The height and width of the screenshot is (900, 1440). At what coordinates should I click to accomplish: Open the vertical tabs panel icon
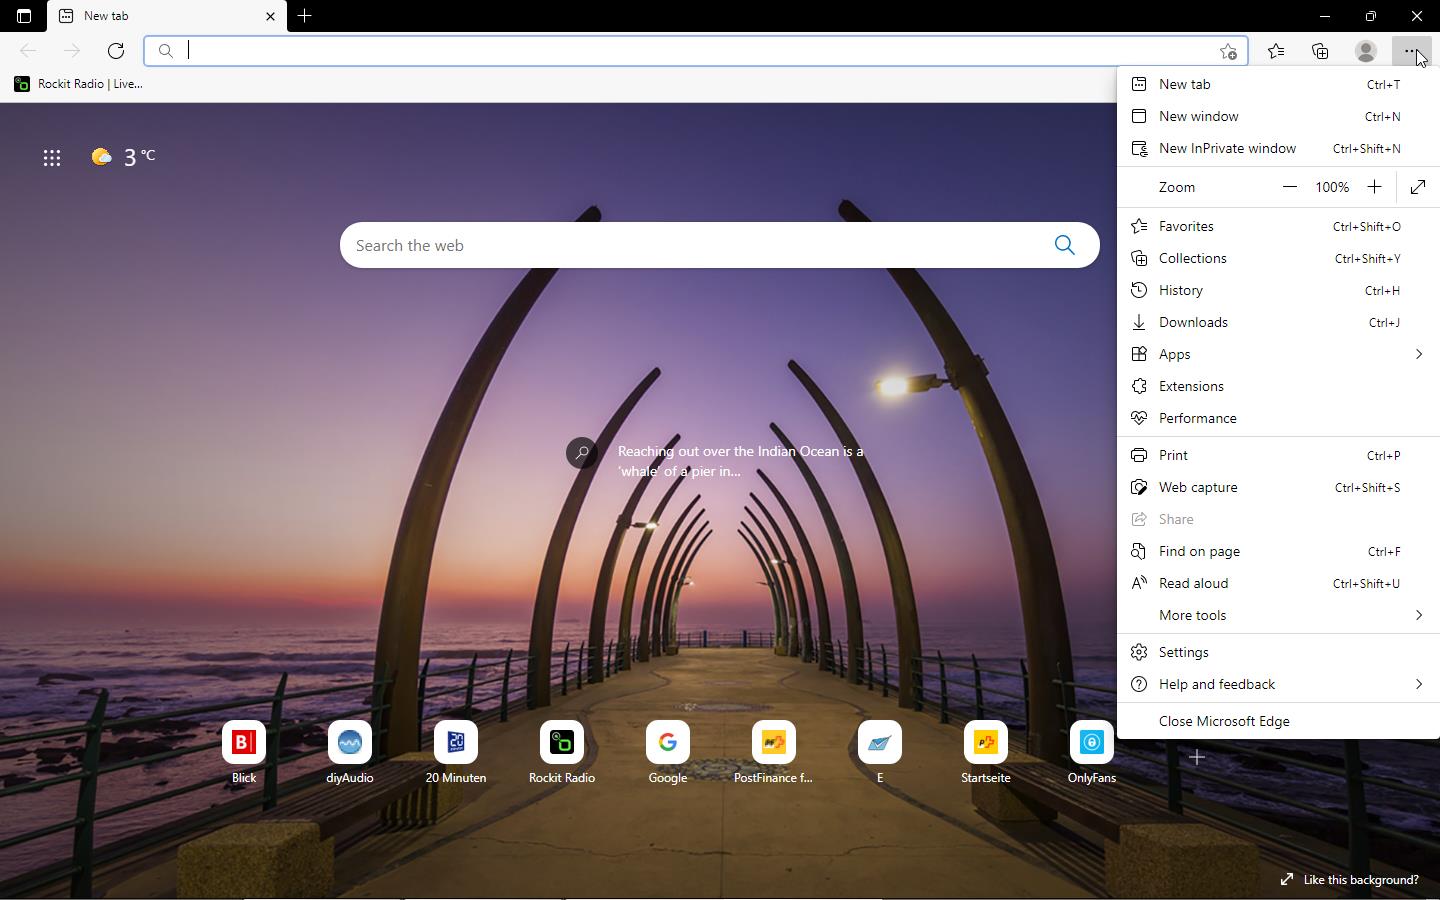pos(24,16)
